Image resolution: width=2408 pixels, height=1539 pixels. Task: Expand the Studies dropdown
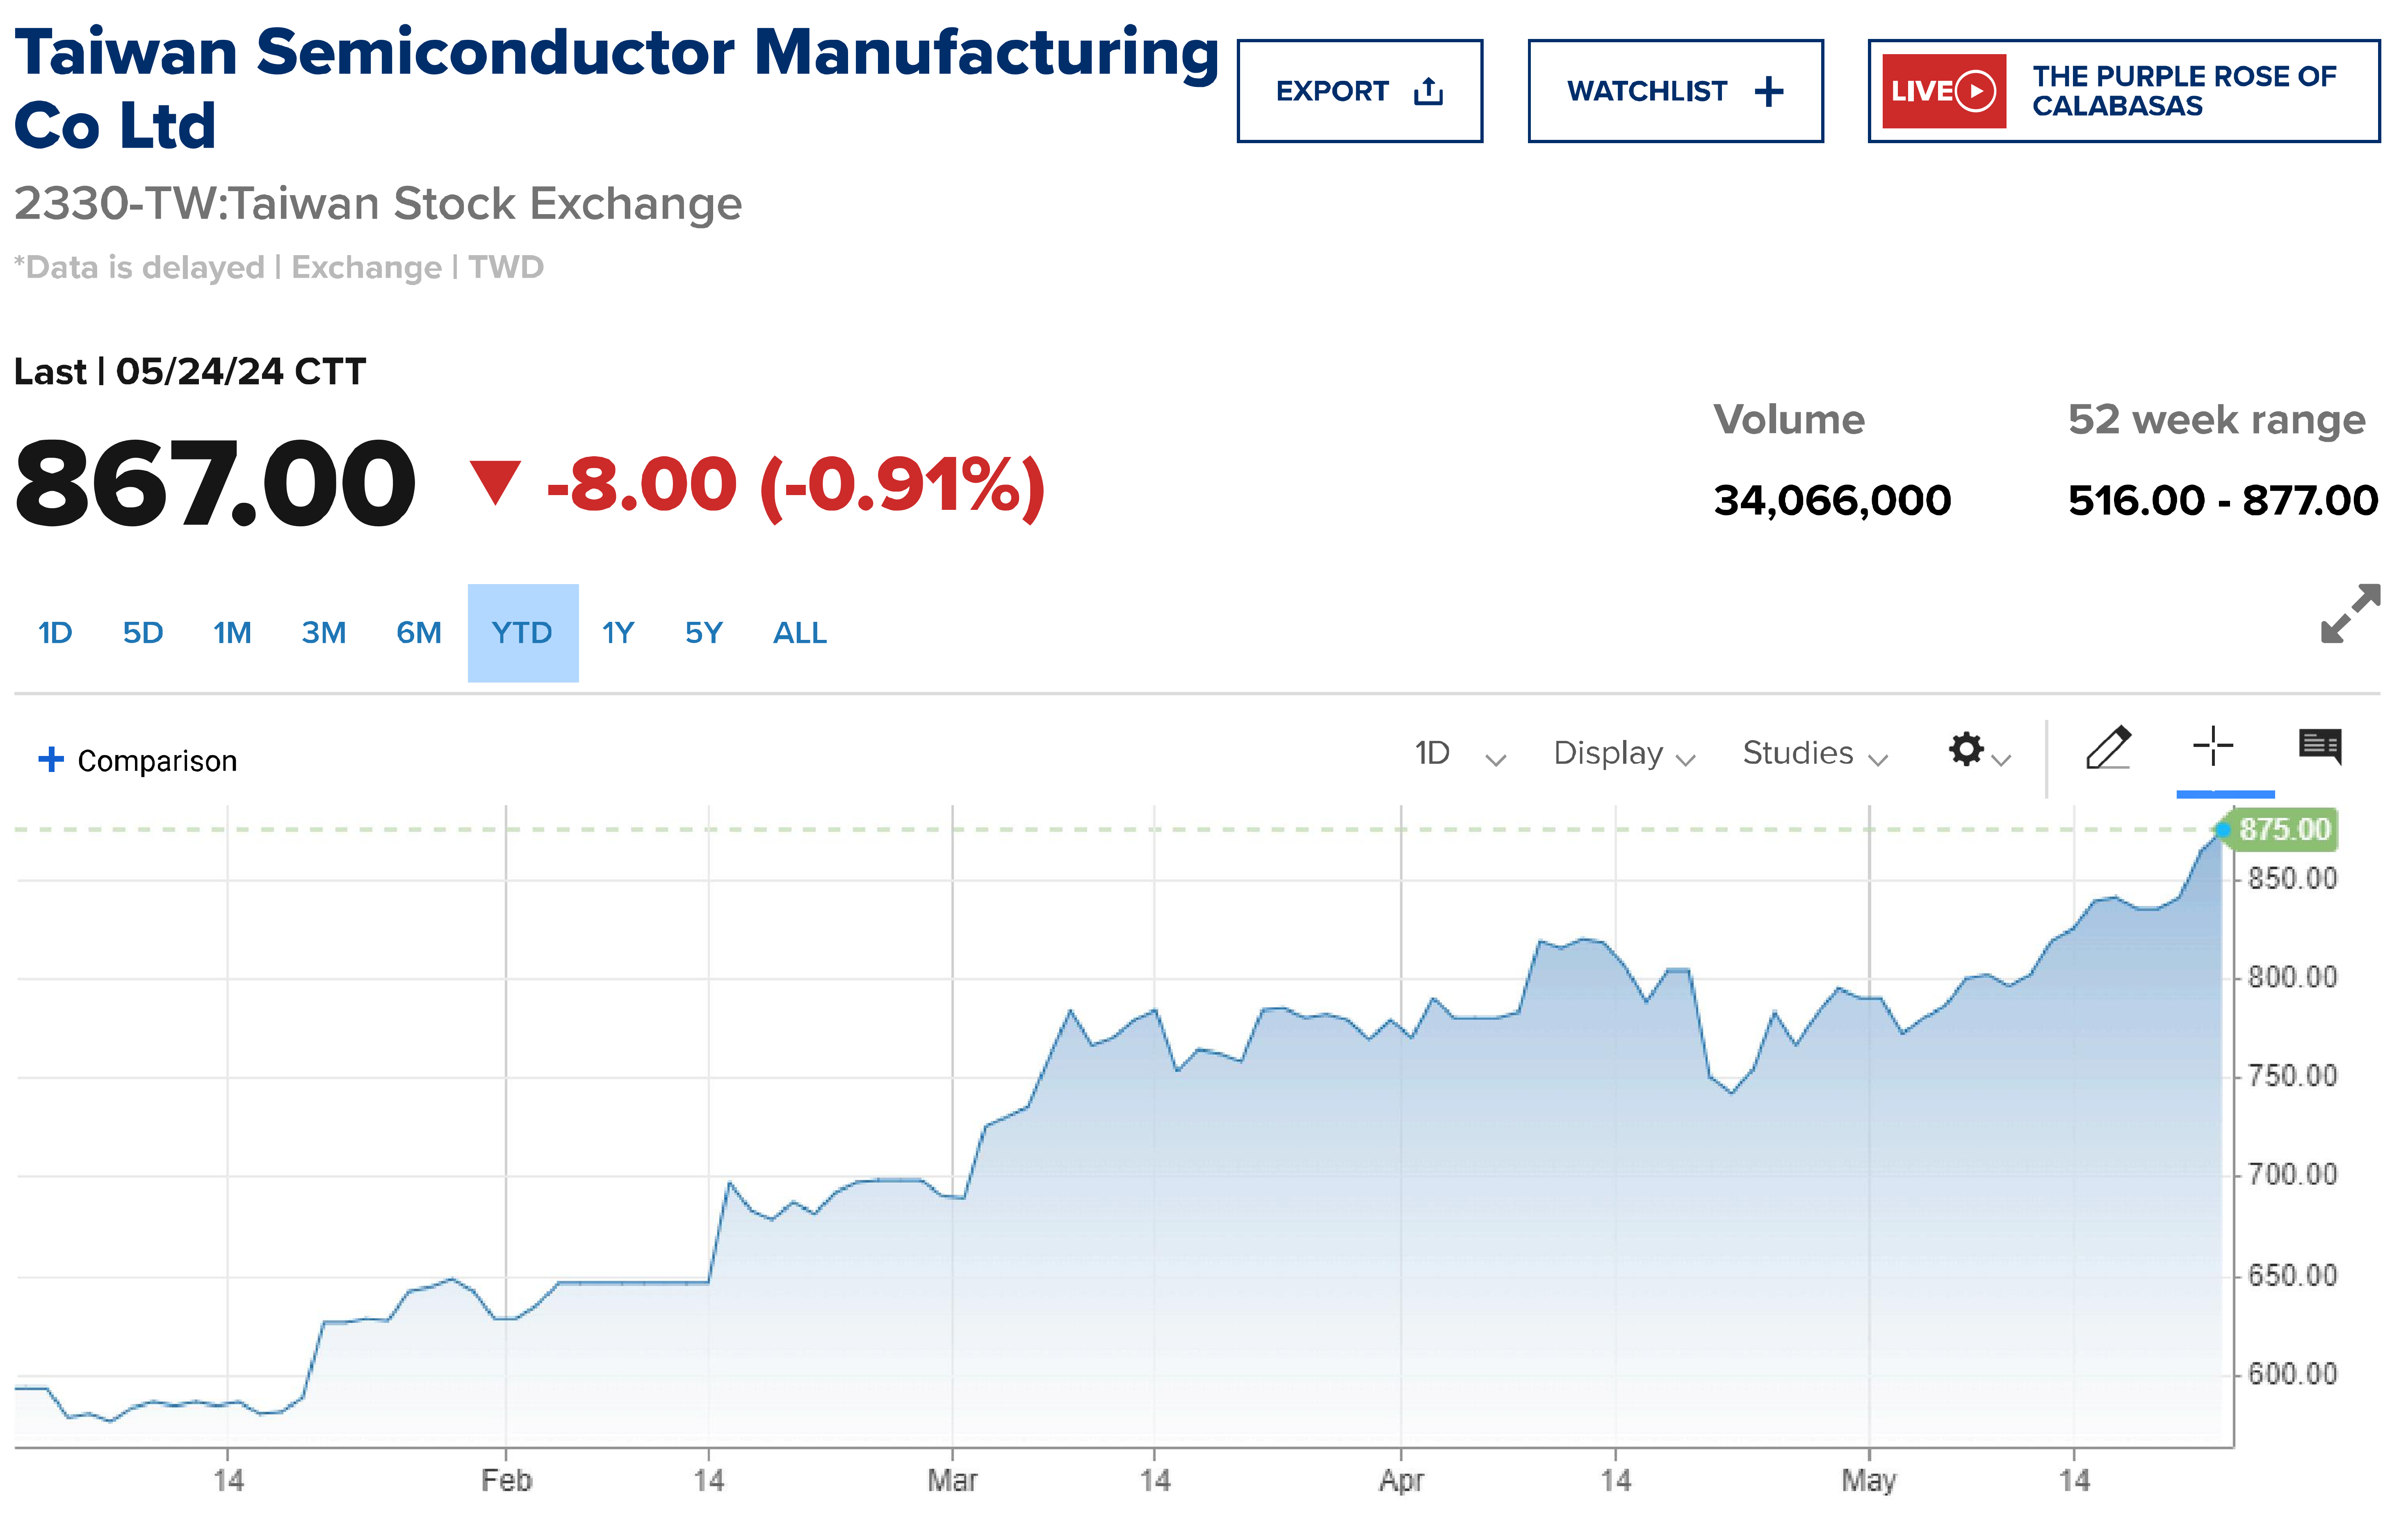tap(1814, 753)
